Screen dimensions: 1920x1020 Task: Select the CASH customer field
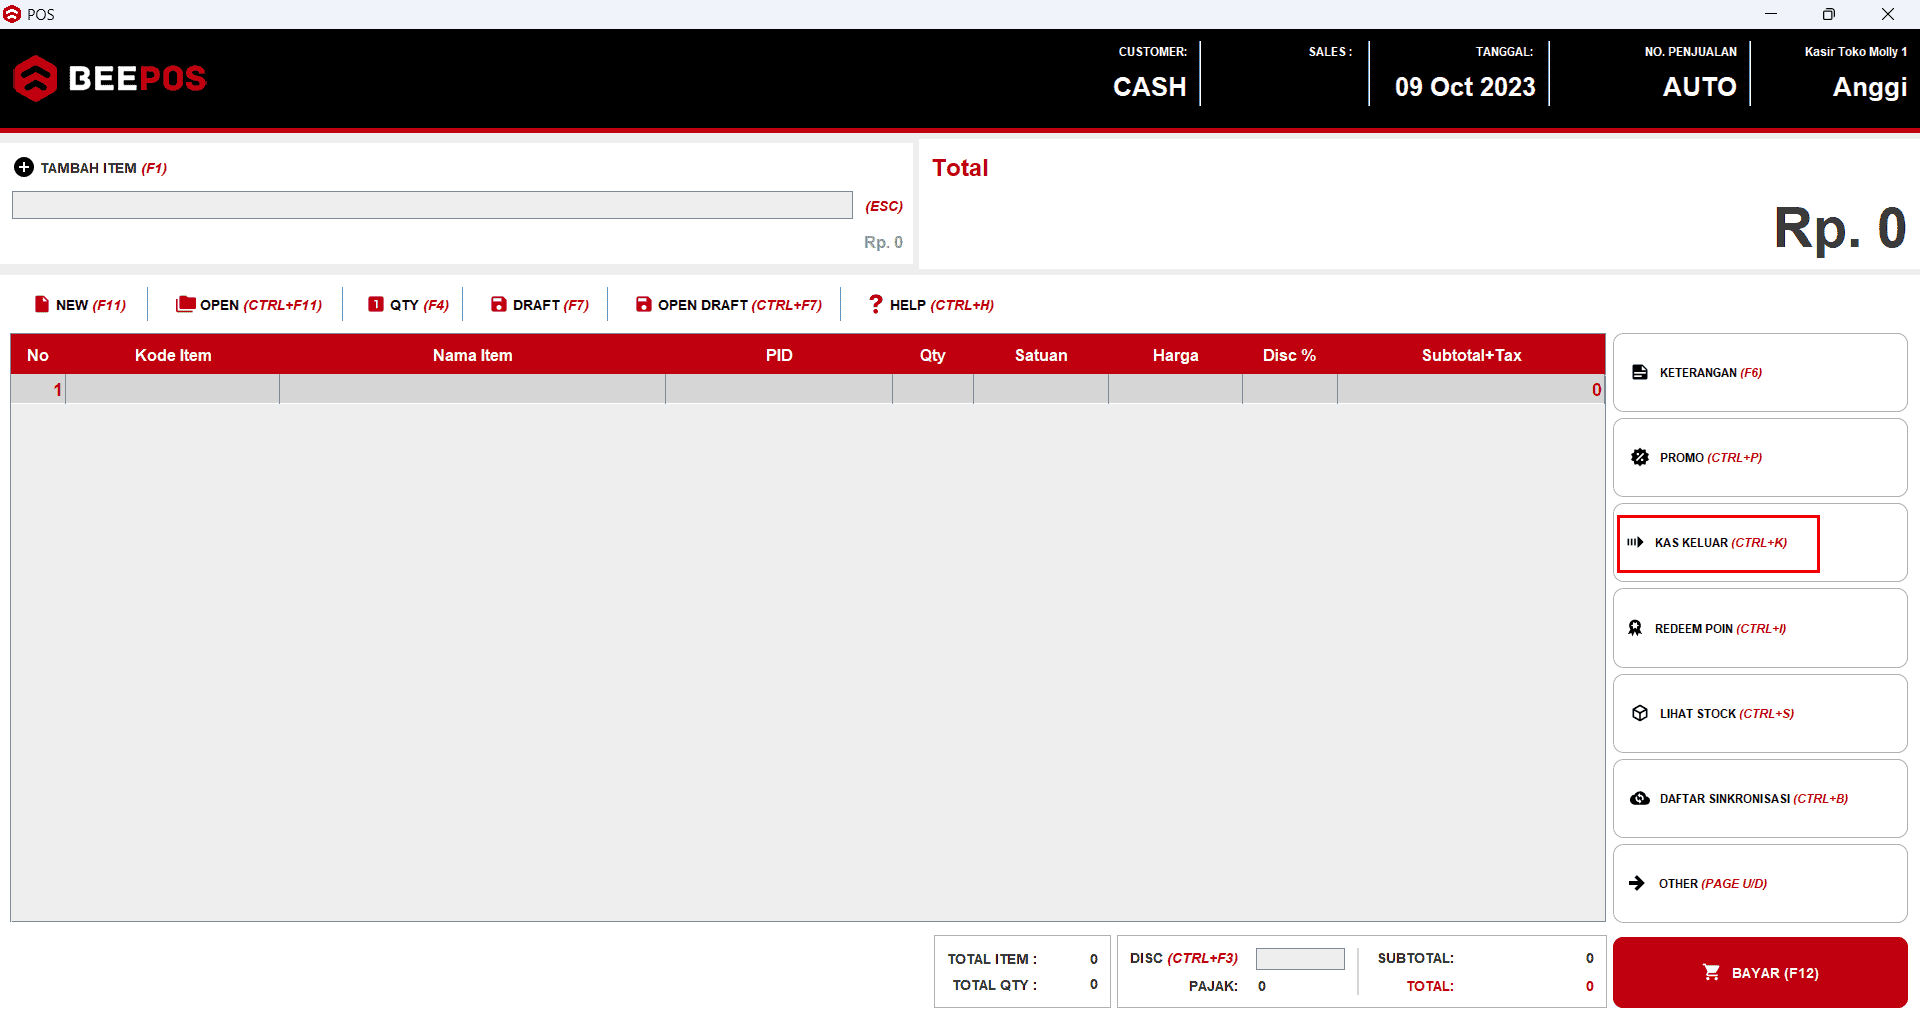point(1150,87)
